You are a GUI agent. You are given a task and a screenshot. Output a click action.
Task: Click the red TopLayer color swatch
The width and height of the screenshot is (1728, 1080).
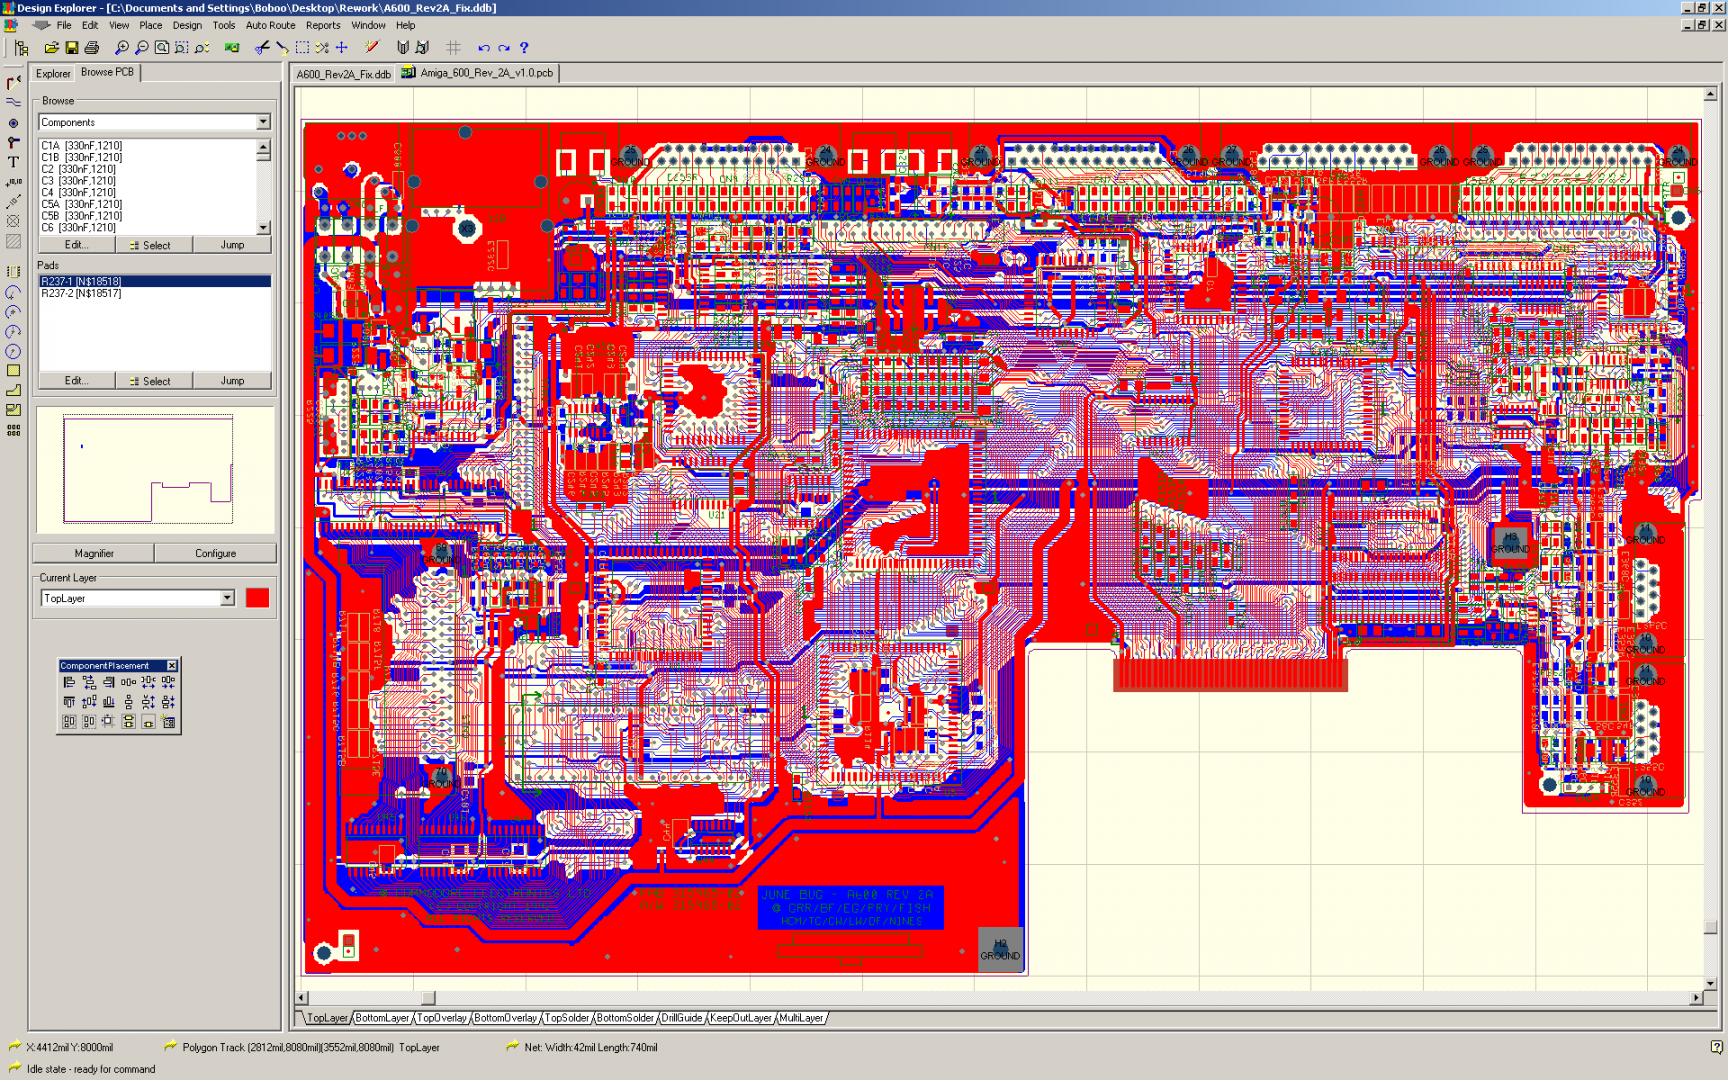tap(257, 598)
